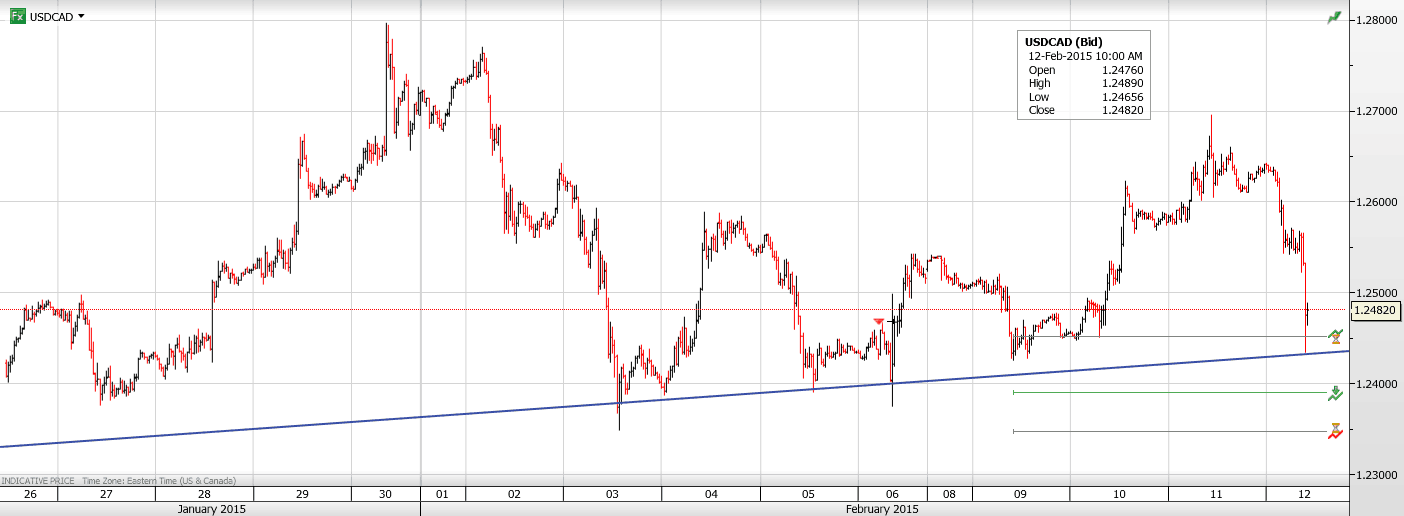Screen dimensions: 1404x516
Task: Click the red hourglass order icon at the bottom
Action: point(1335,431)
